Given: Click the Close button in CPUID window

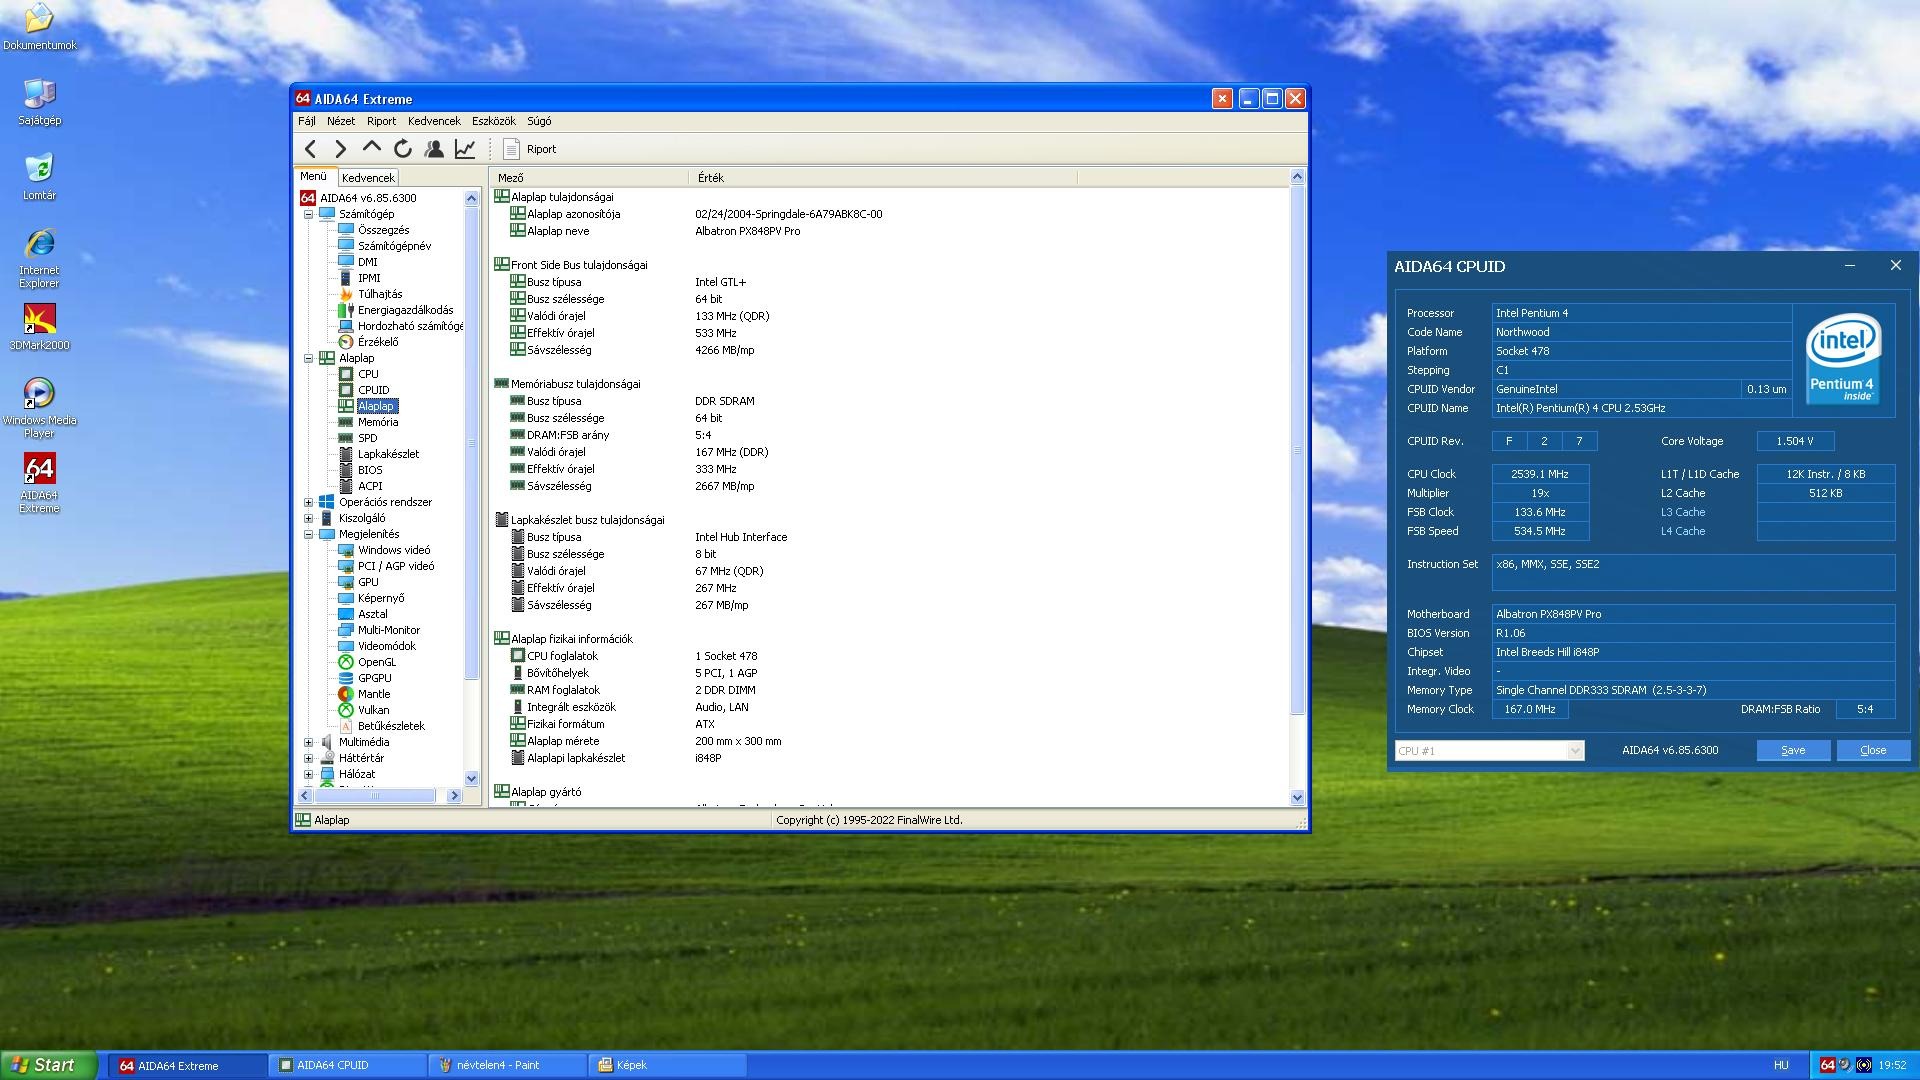Looking at the screenshot, I should coord(1873,750).
